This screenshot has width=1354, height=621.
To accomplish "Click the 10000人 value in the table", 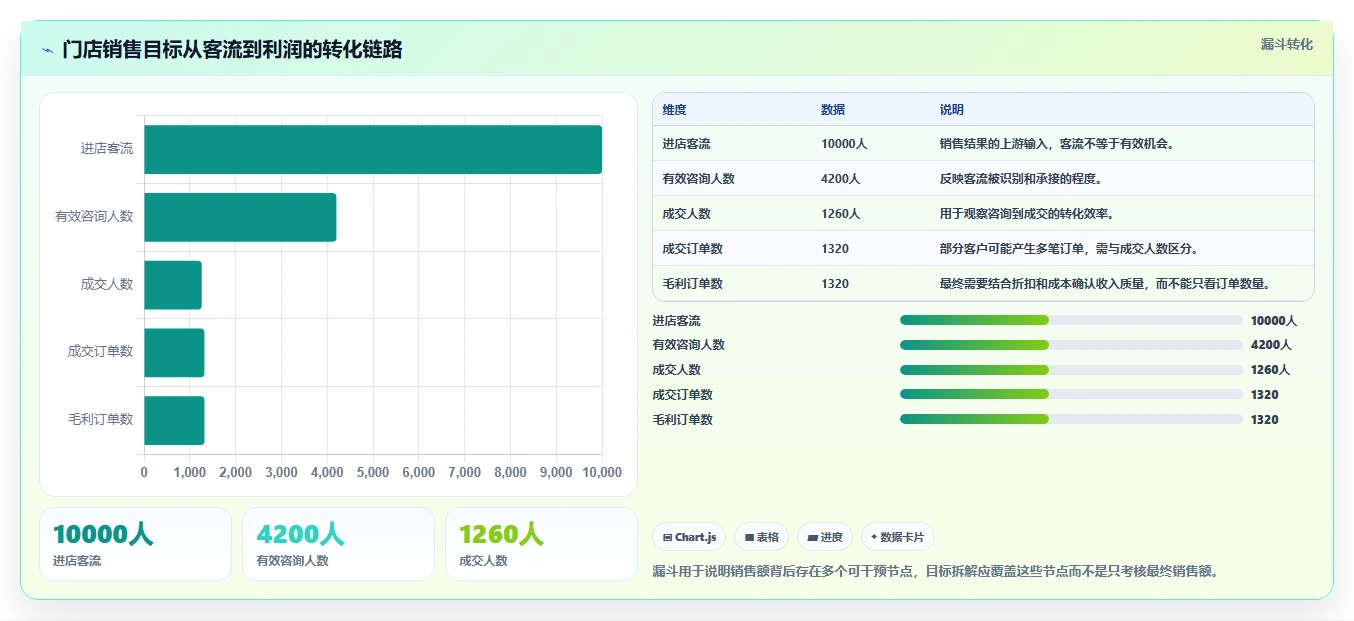I will (844, 144).
